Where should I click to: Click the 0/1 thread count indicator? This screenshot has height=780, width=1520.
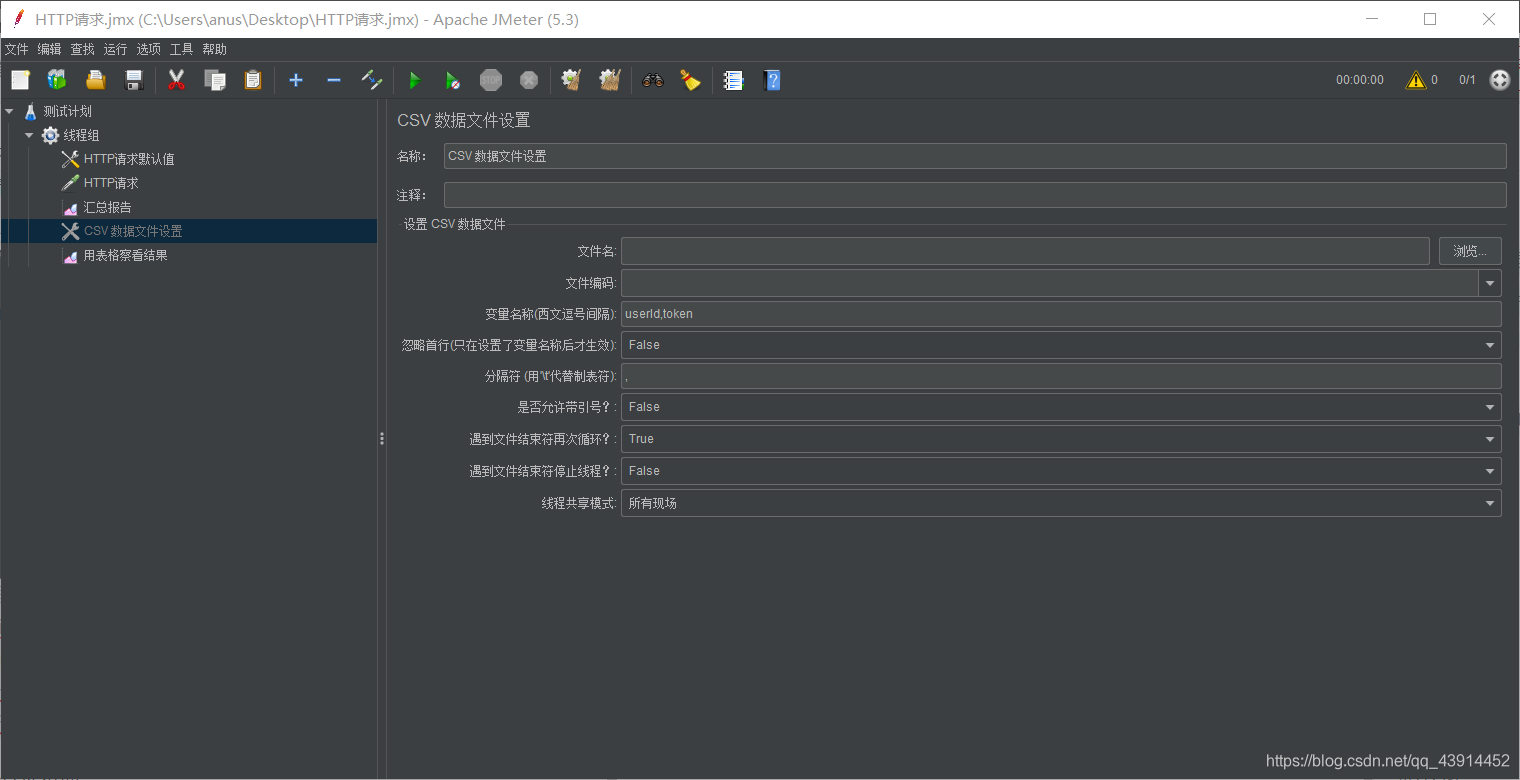(1467, 80)
